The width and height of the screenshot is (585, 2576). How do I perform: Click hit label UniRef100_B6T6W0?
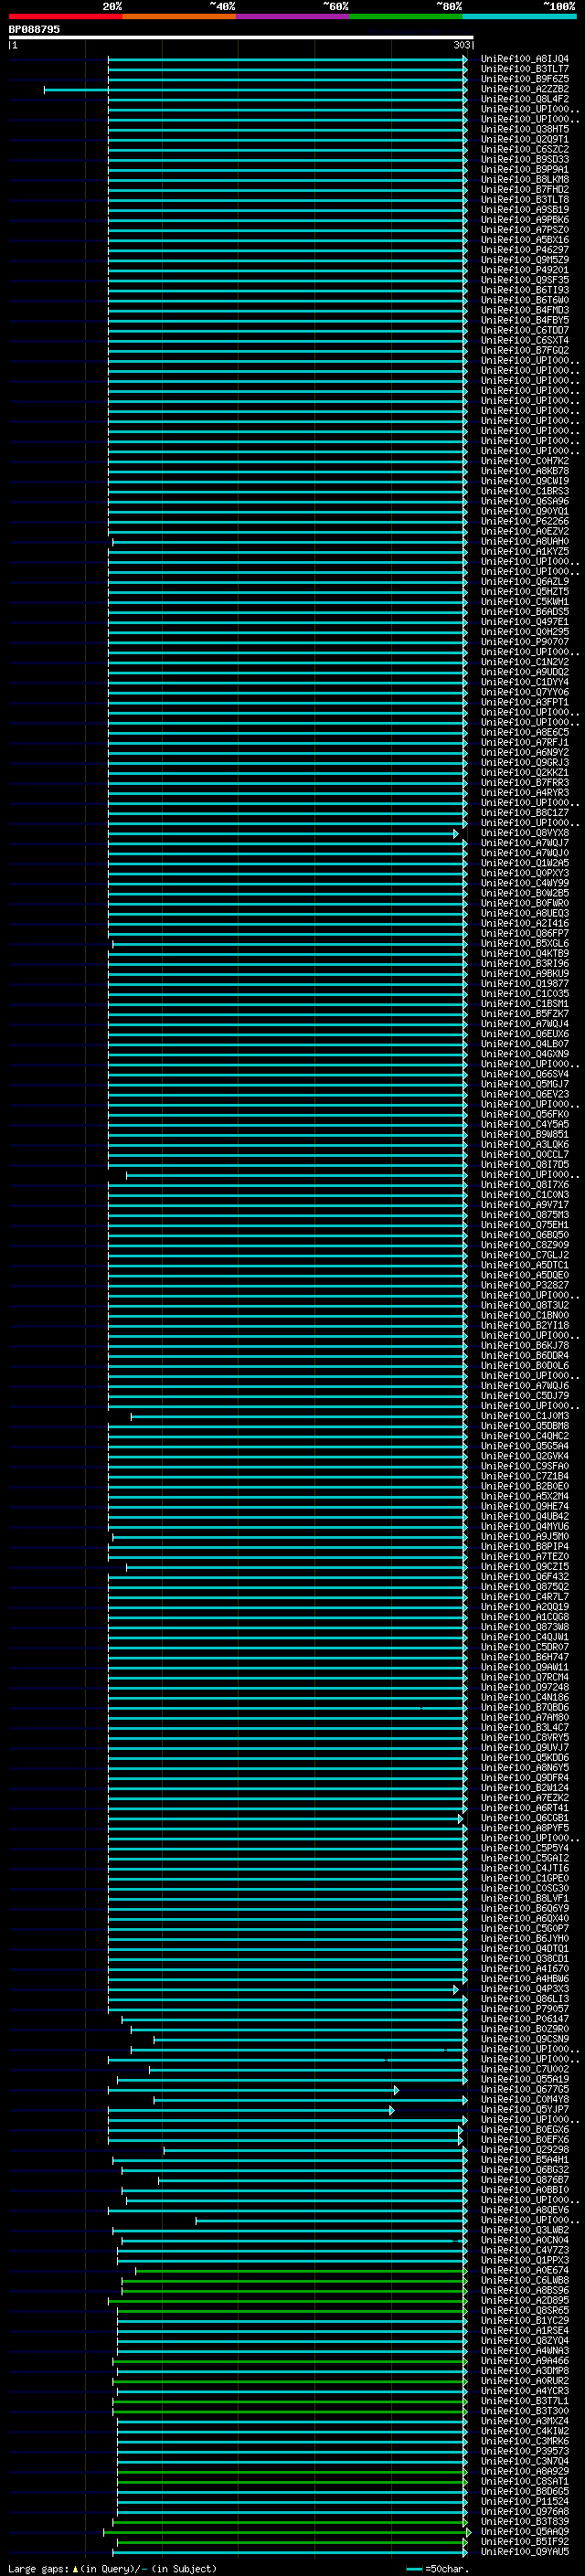(x=524, y=300)
